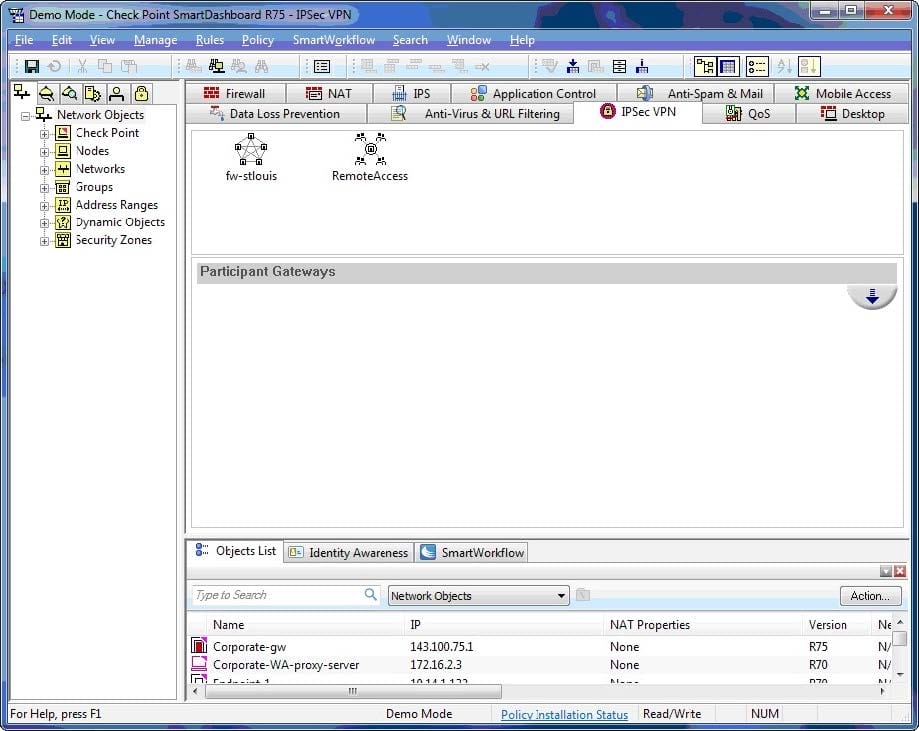The image size is (919, 731).
Task: Open the rule list icon in toolbar
Action: (x=322, y=67)
